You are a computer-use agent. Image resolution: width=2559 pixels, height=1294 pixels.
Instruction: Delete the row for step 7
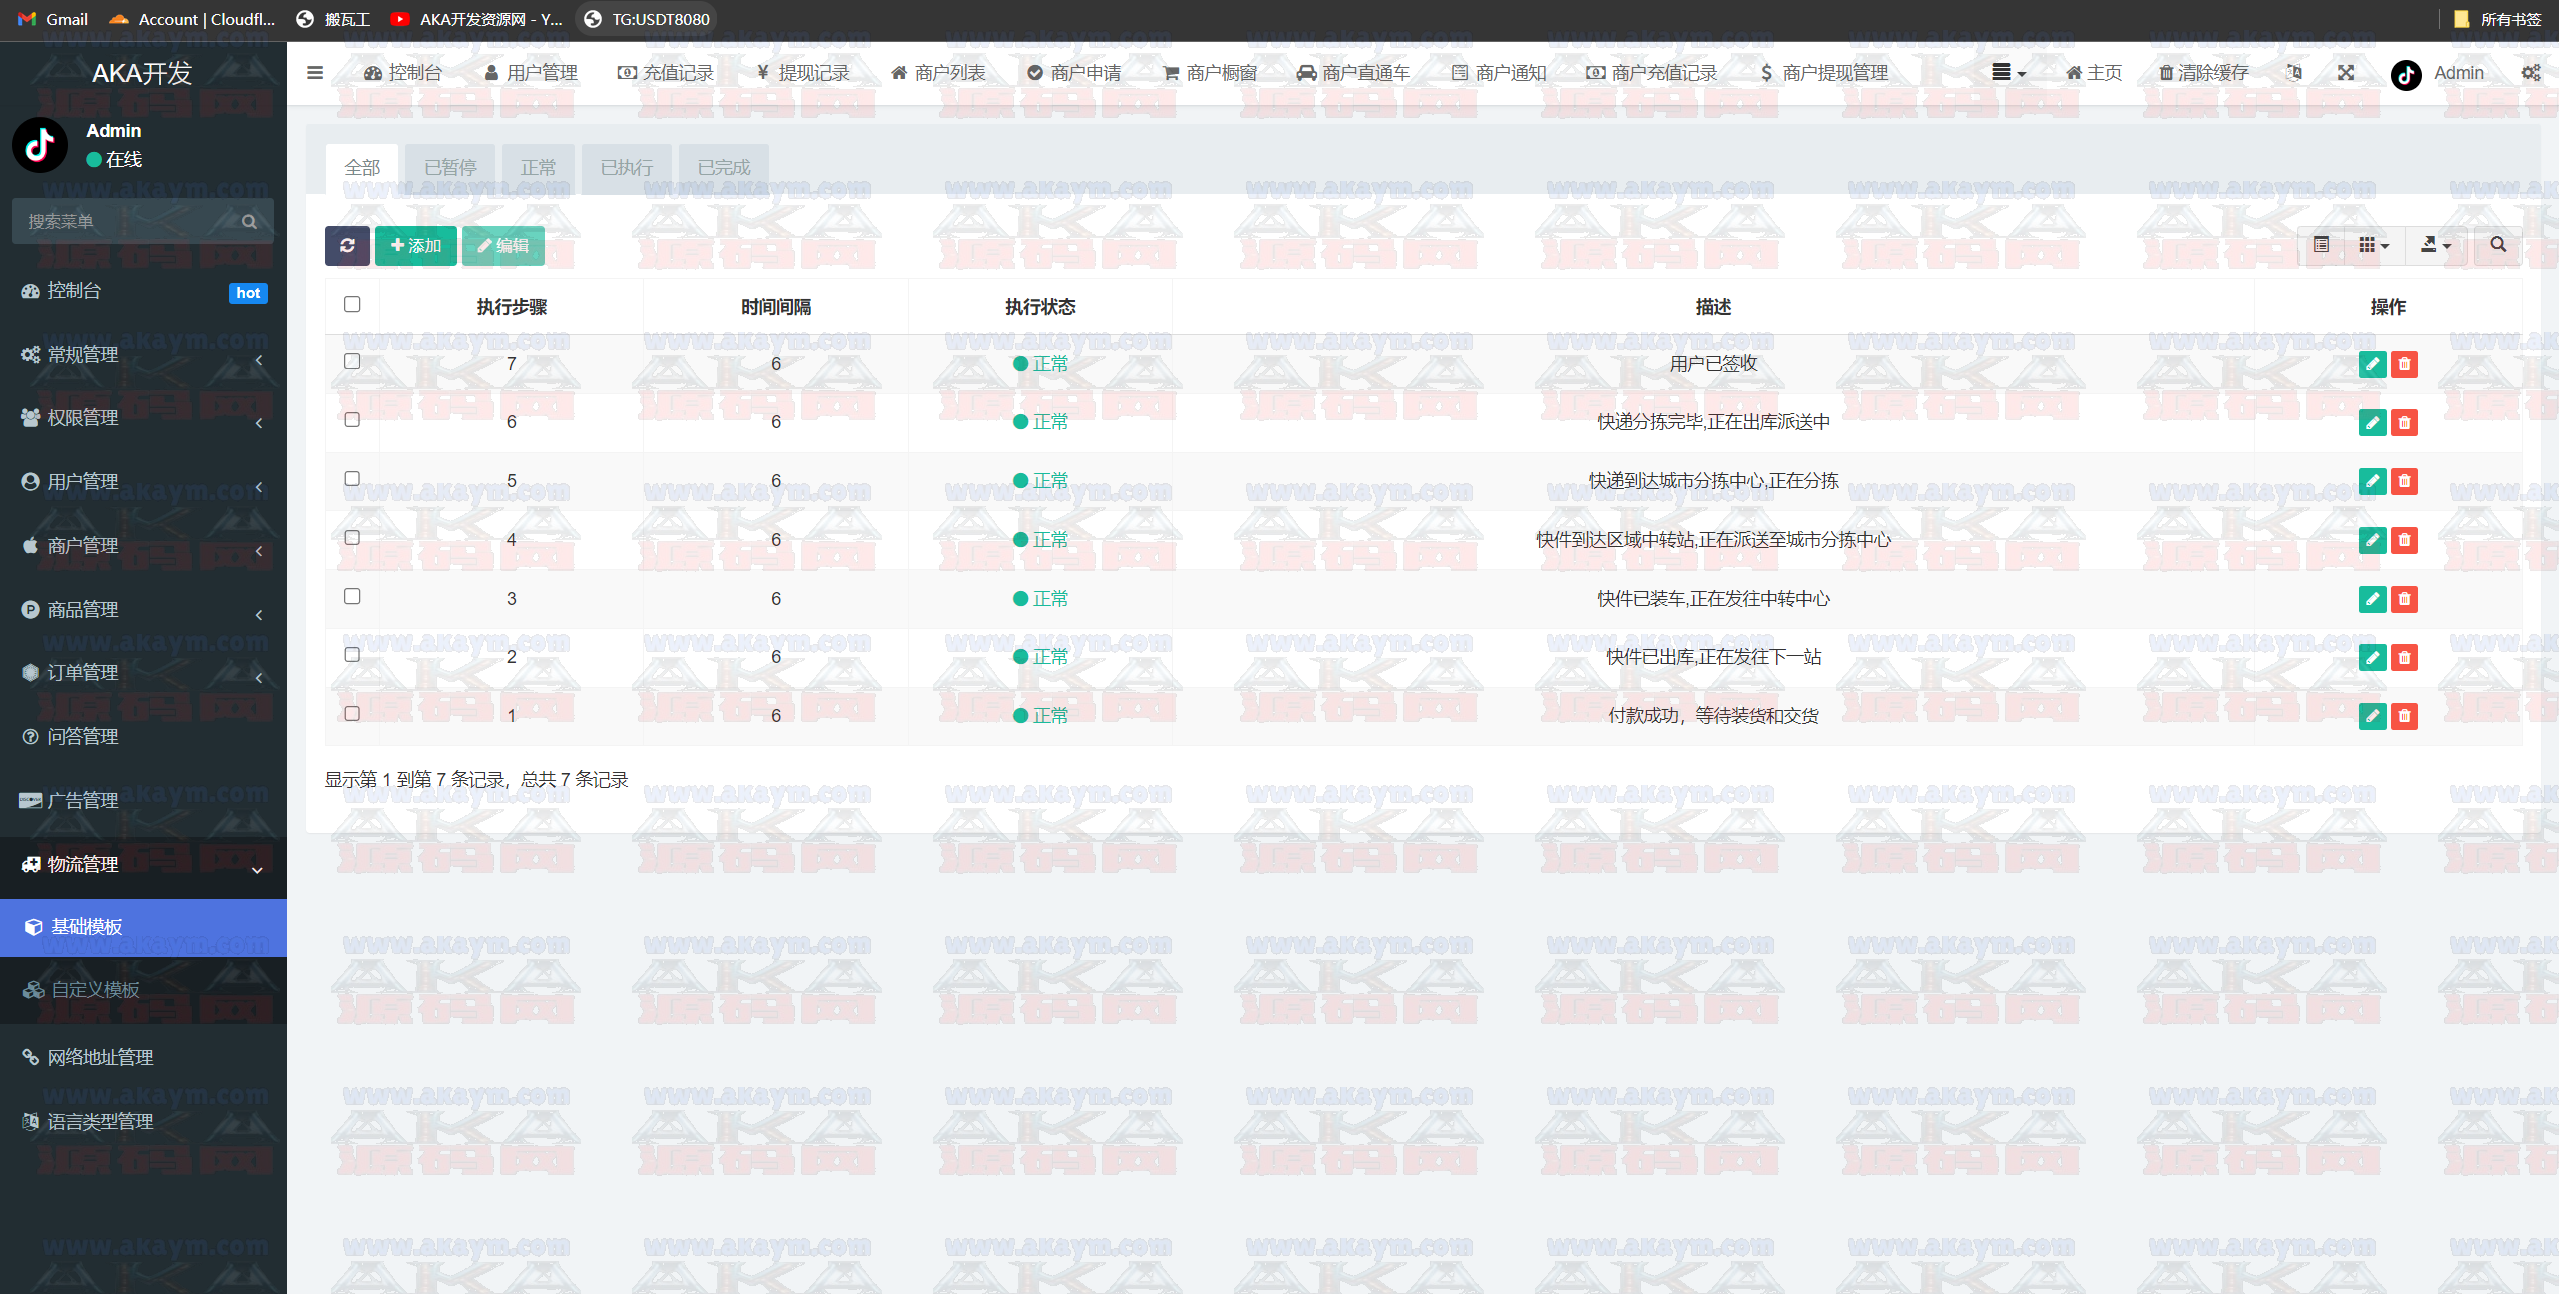[x=2404, y=364]
